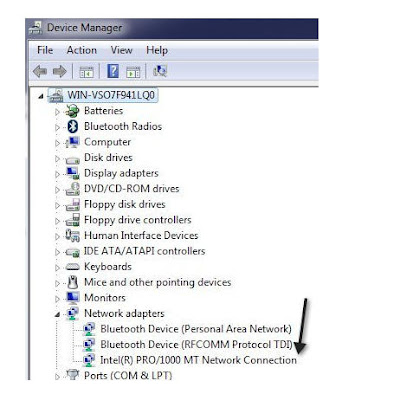Click the Display adapters icon
Viewport: 400px width, 394px height.
pyautogui.click(x=72, y=173)
